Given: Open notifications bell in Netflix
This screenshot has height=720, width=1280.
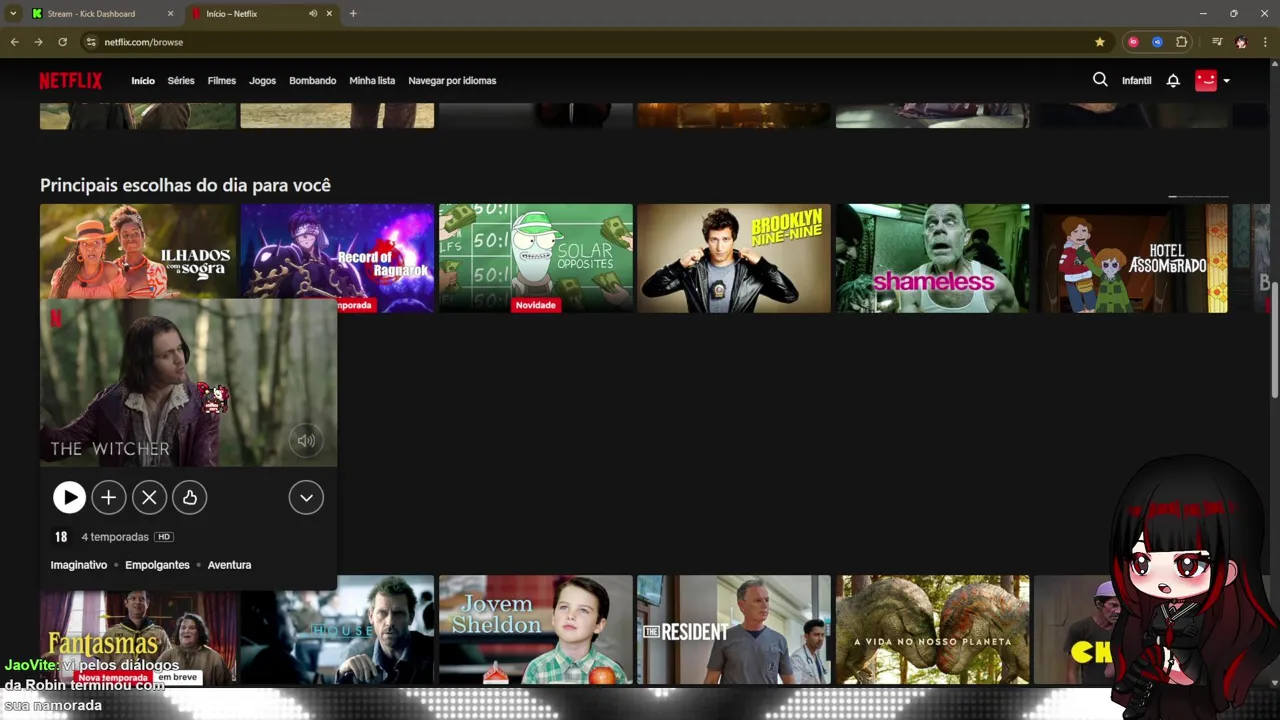Looking at the screenshot, I should click(x=1173, y=81).
